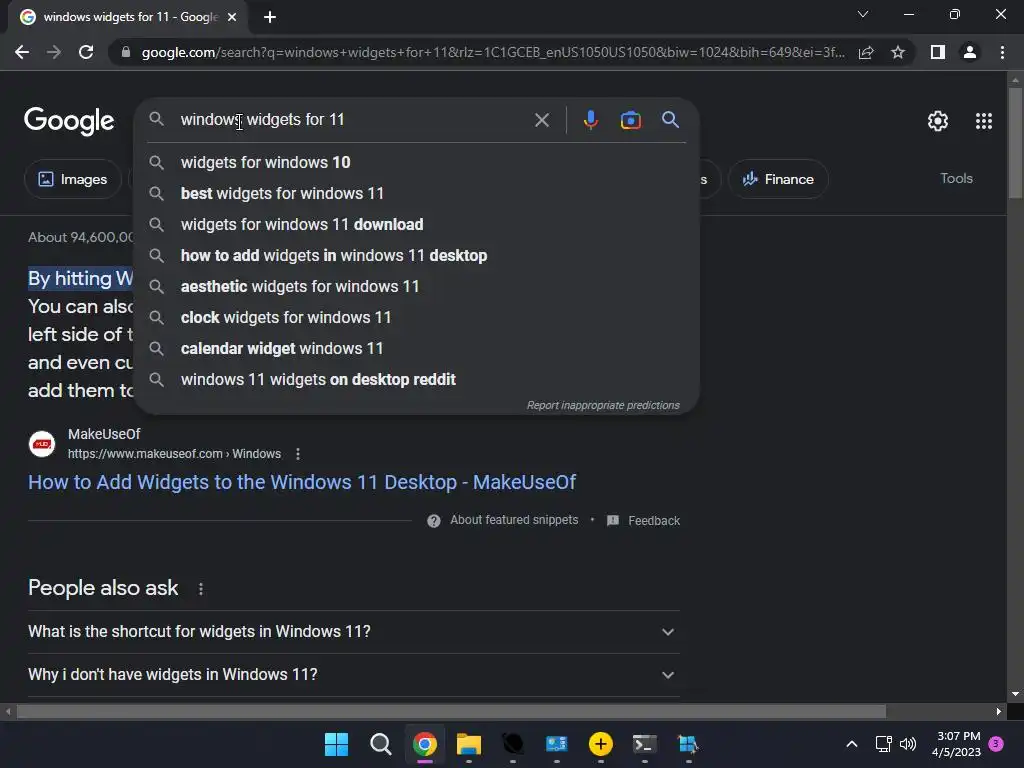Reload the current page

coord(86,52)
